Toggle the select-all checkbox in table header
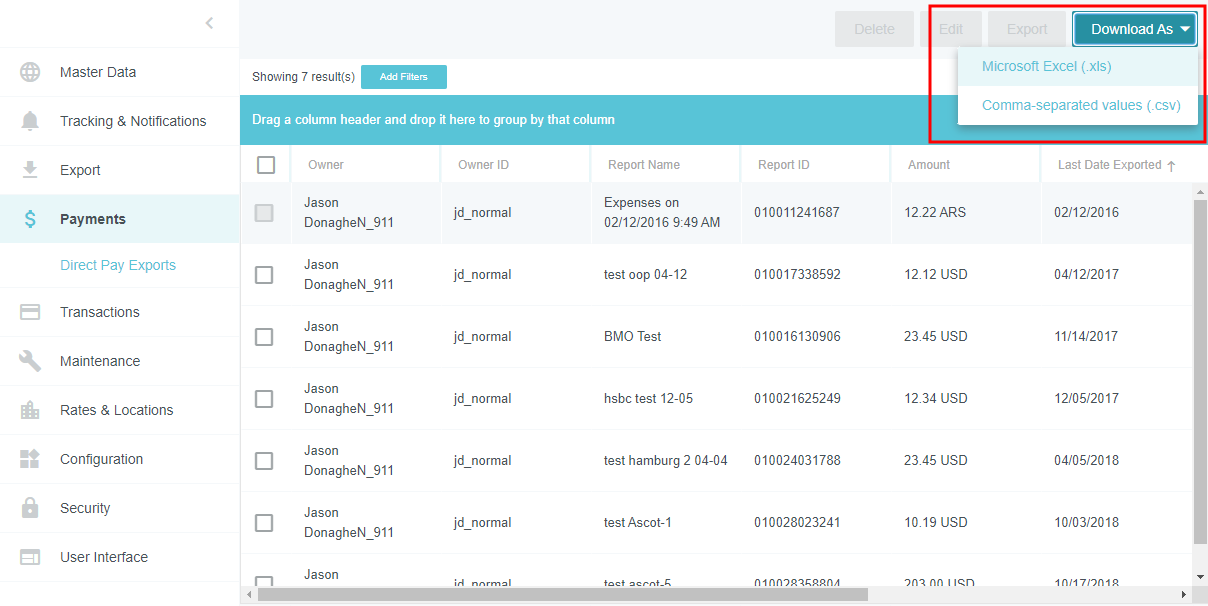The height and width of the screenshot is (606, 1208). [266, 165]
